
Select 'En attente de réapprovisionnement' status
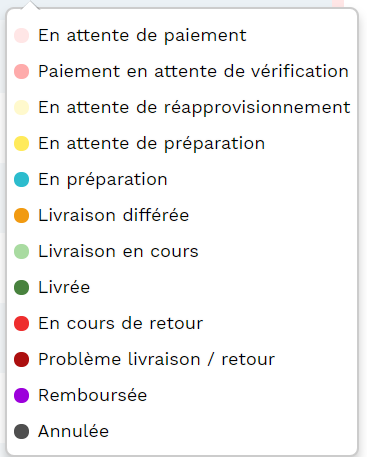(x=182, y=107)
